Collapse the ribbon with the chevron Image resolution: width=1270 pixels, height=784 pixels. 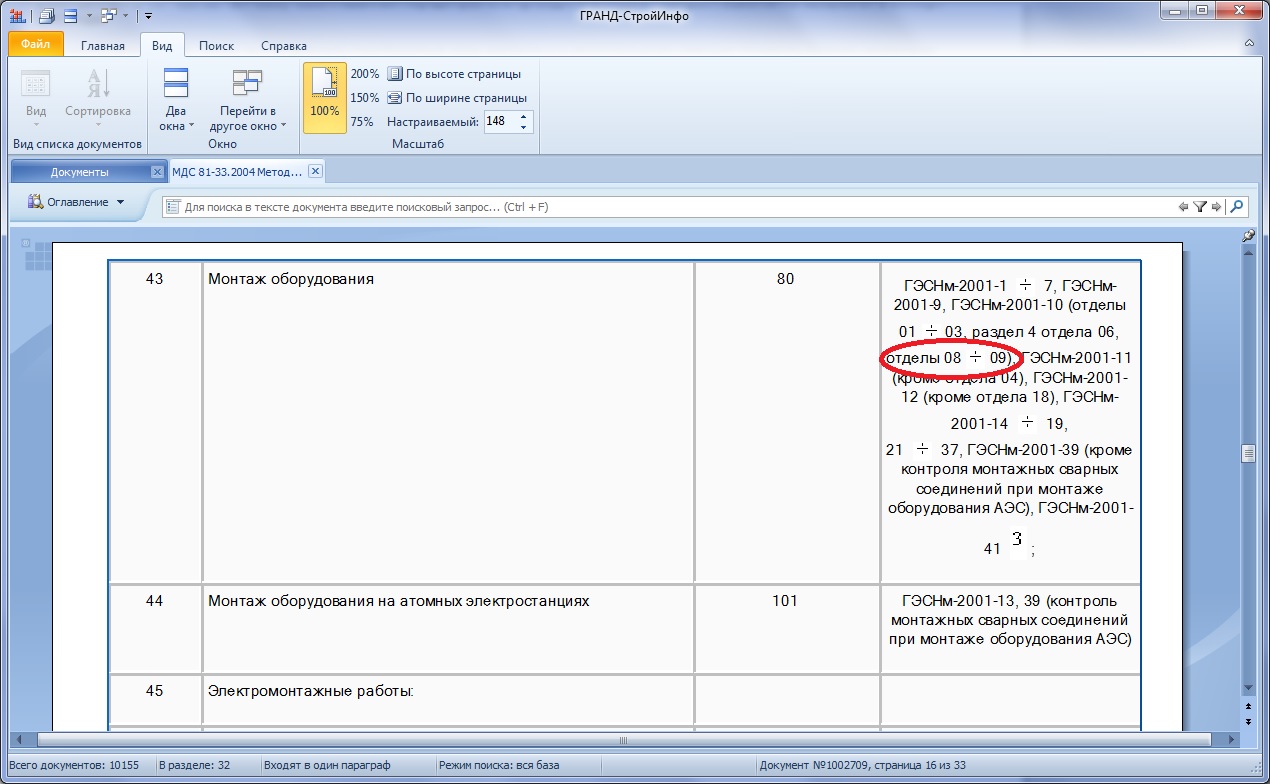[1249, 45]
